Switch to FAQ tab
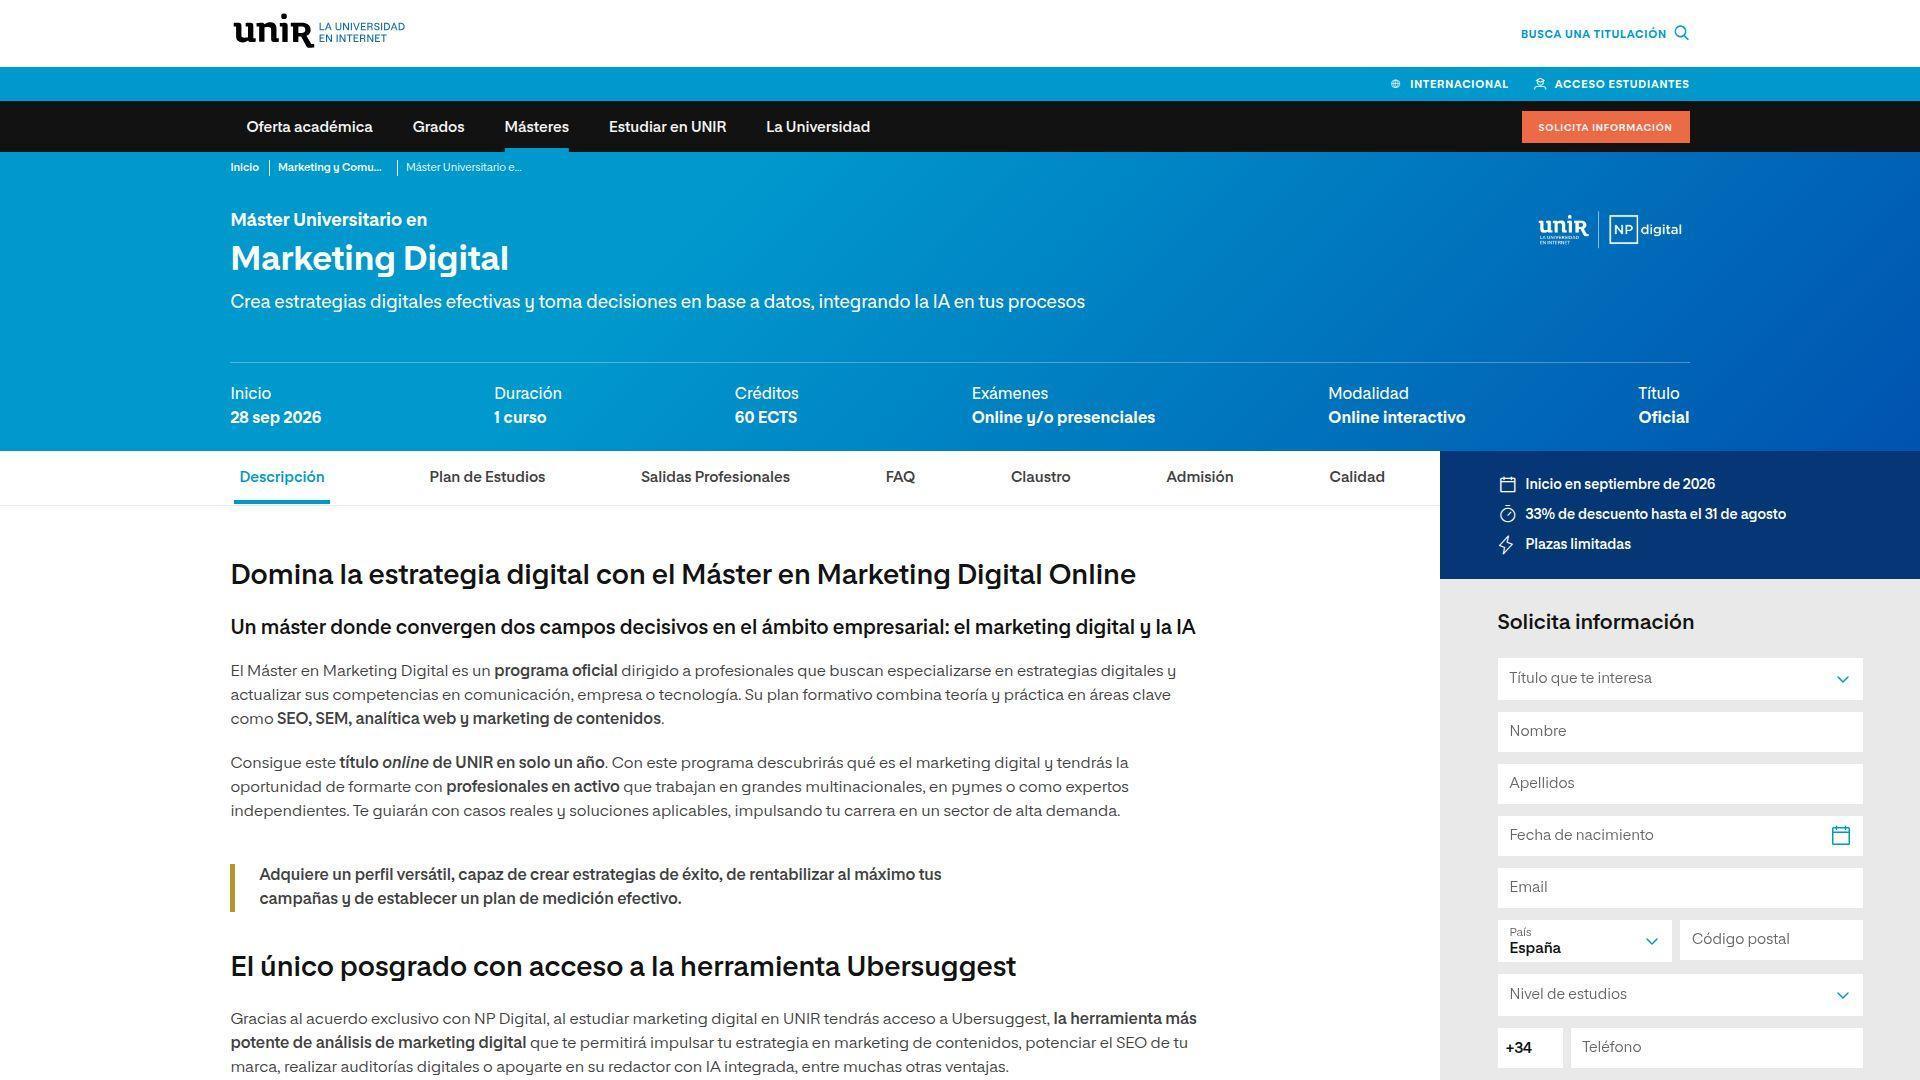This screenshot has height=1080, width=1920. [x=900, y=477]
